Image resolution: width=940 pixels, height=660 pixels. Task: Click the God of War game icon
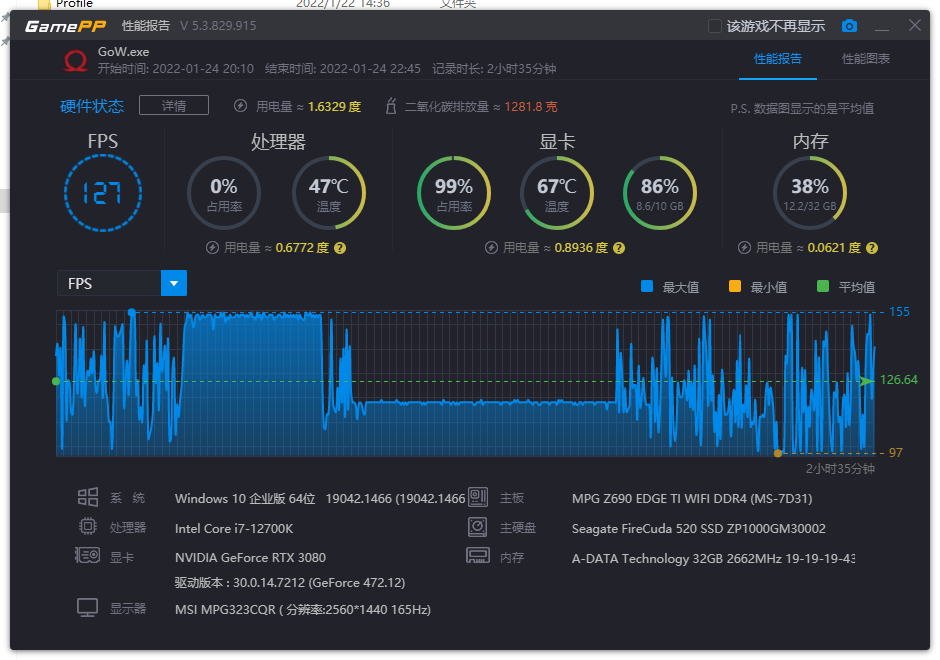[x=76, y=61]
